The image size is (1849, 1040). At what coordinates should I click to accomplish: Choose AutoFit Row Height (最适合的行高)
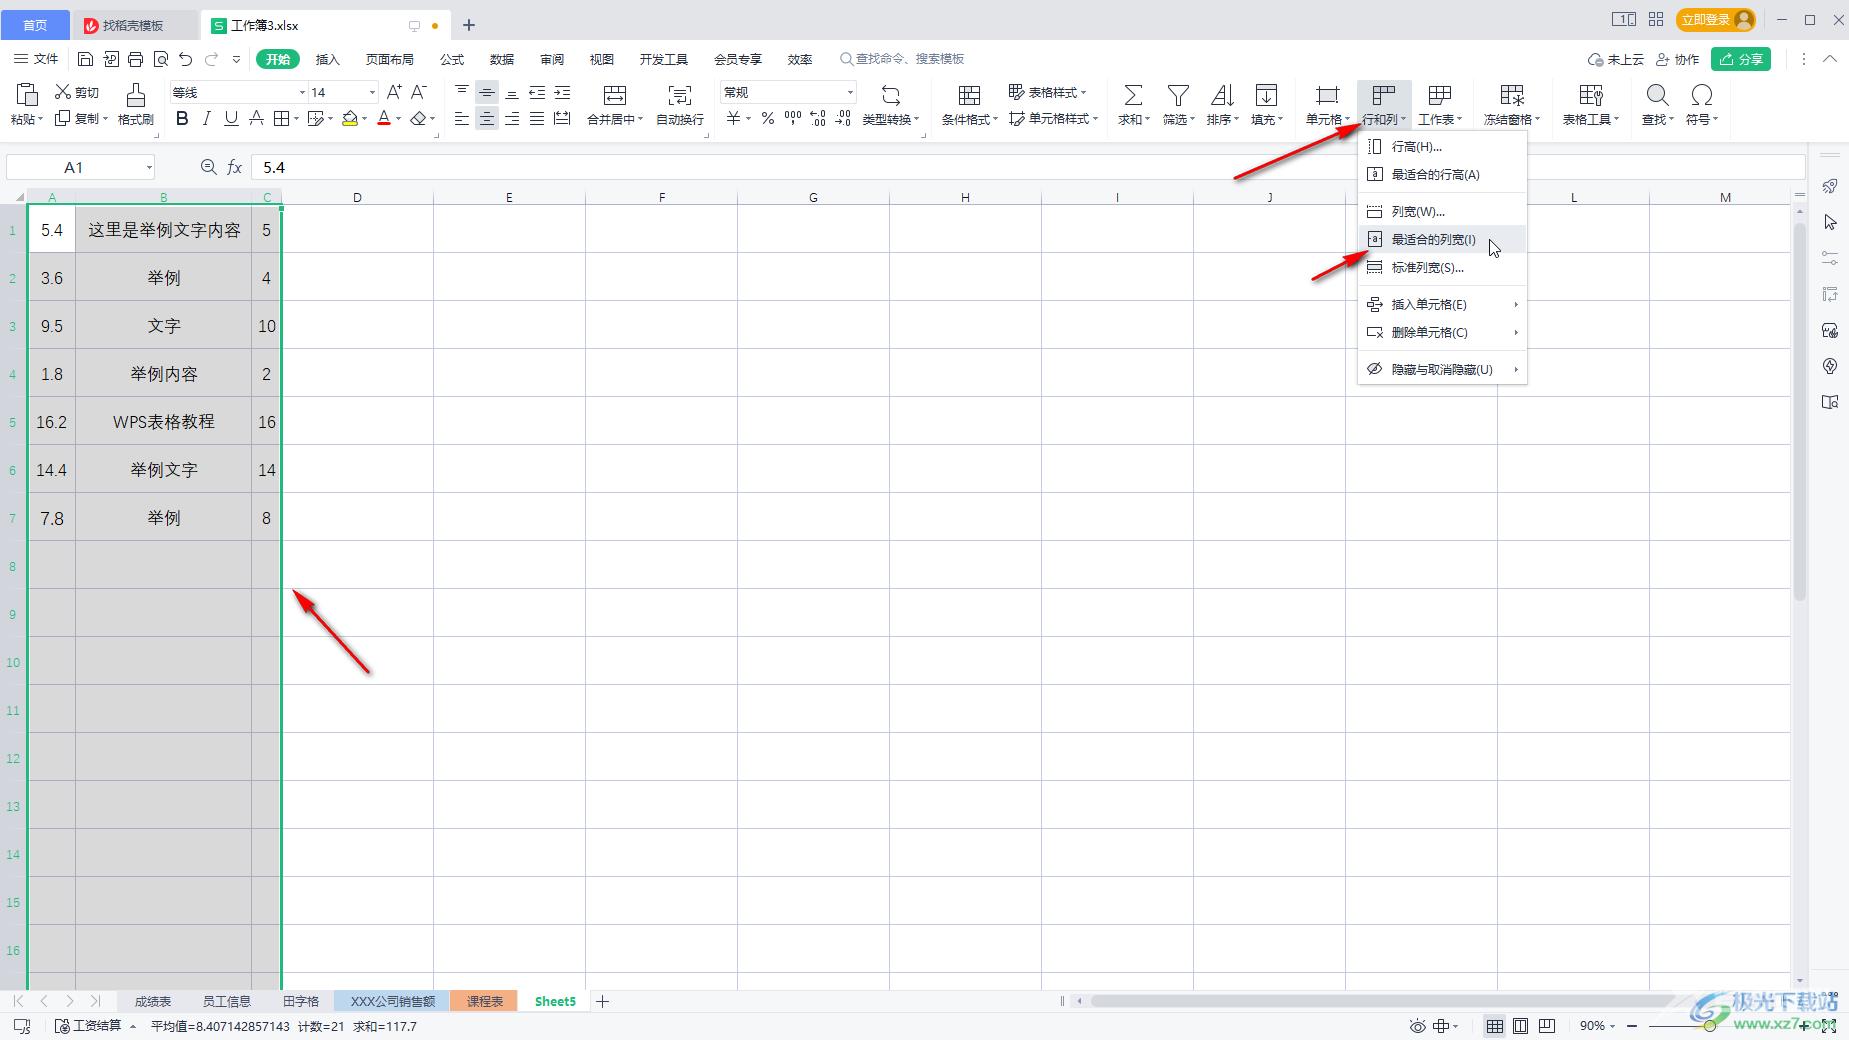point(1442,174)
